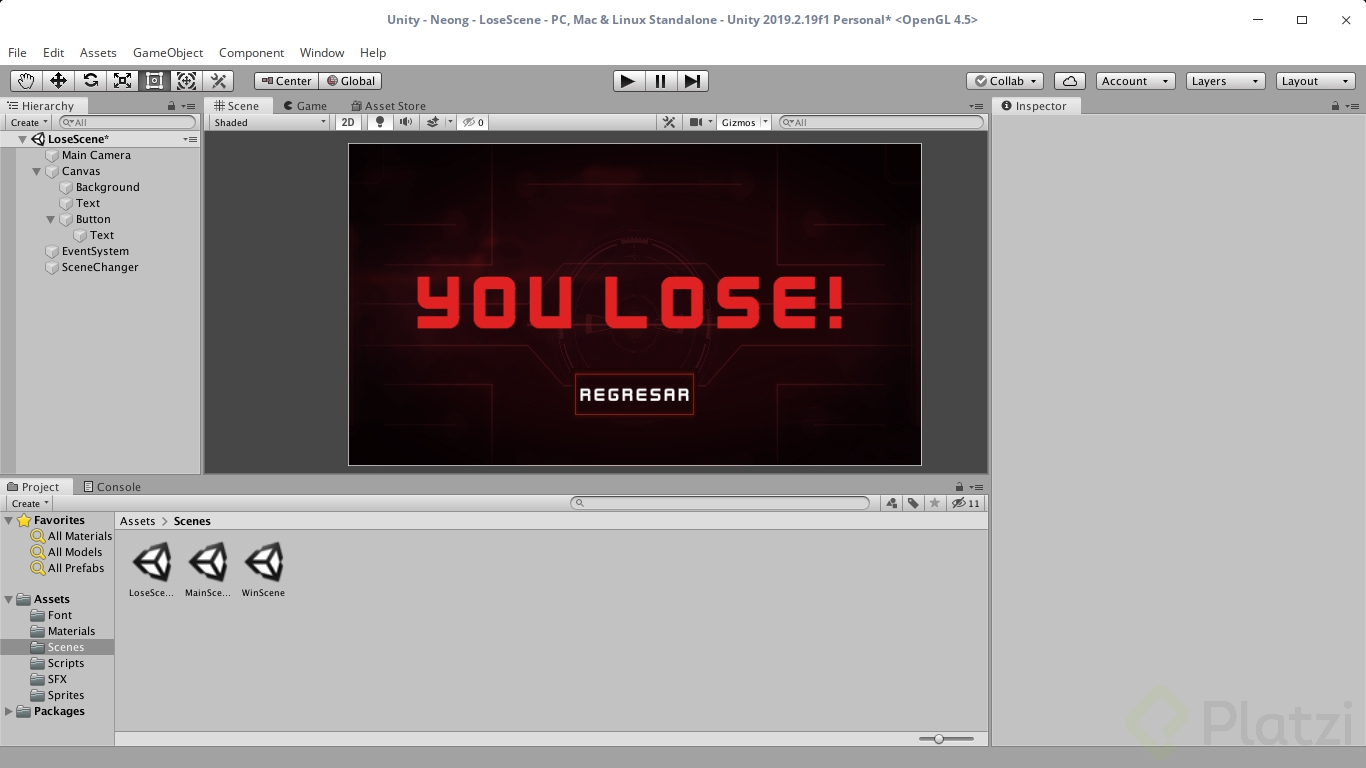Open the Layout dropdown
The width and height of the screenshot is (1366, 768).
[1316, 81]
